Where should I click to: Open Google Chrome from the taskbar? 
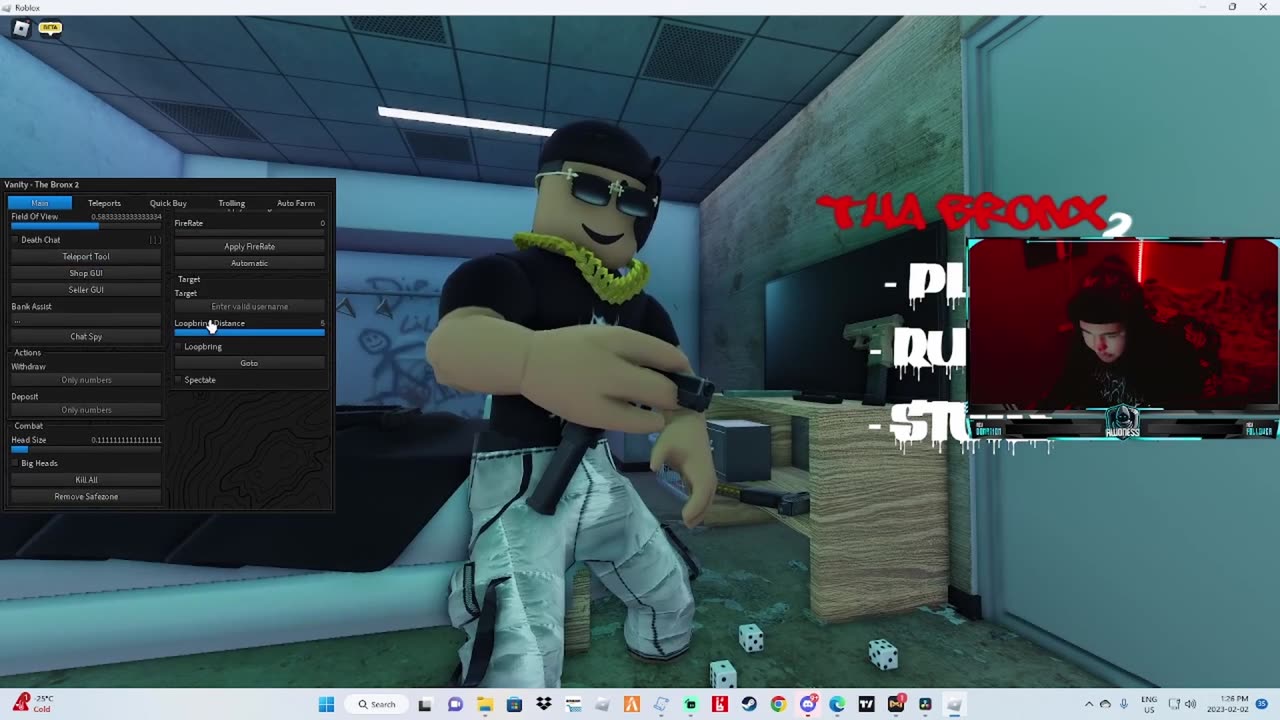coord(778,705)
